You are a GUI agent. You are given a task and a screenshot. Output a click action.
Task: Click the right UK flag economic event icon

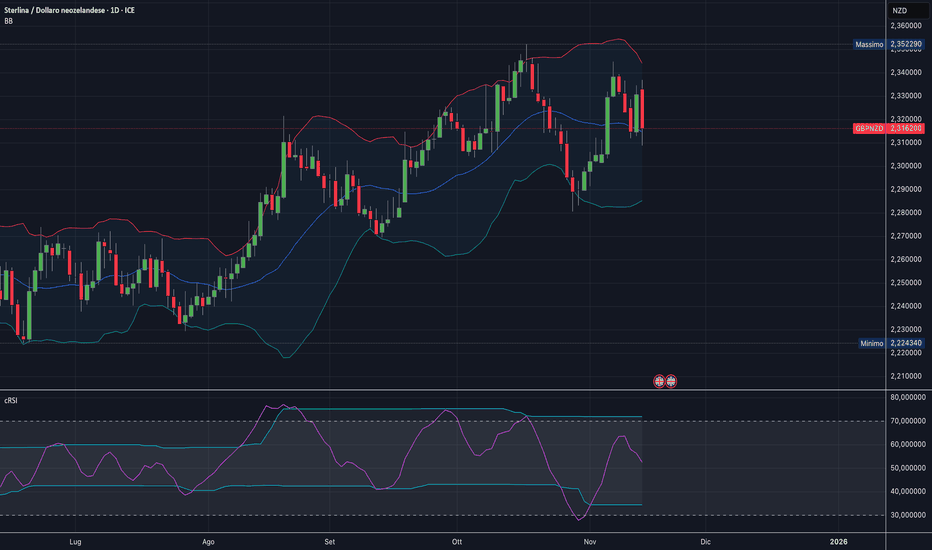pos(670,381)
